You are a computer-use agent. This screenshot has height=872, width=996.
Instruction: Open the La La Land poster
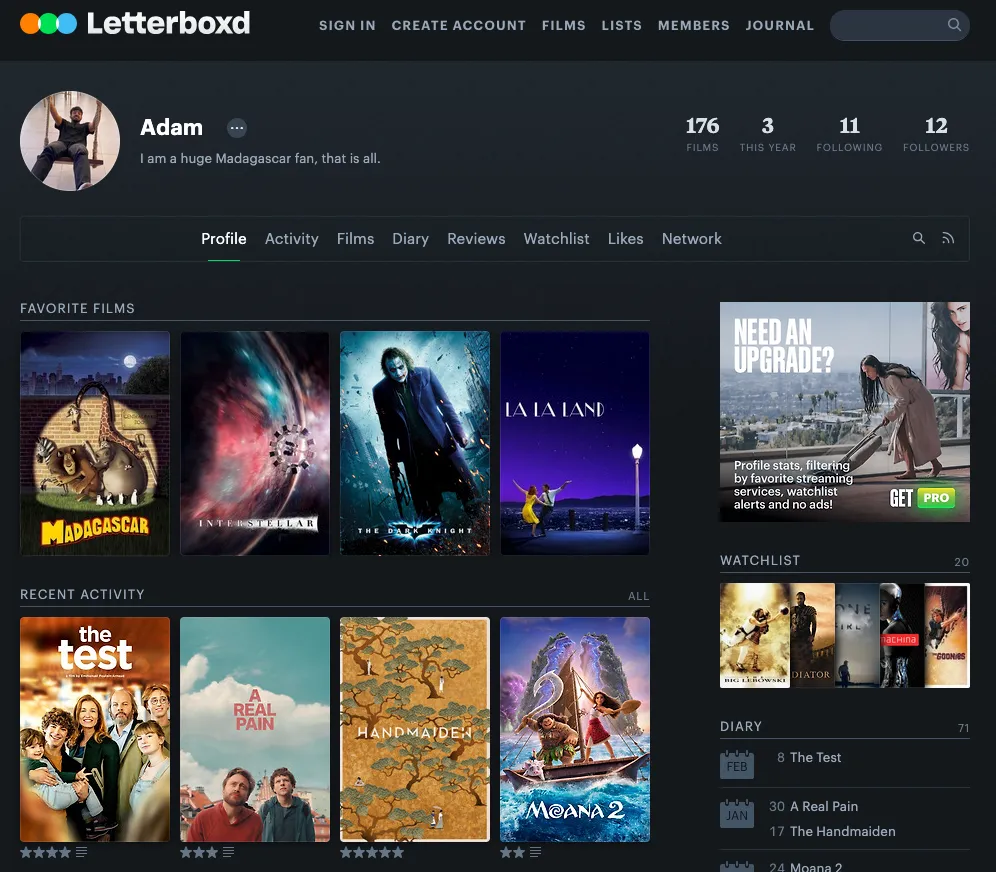coord(575,443)
